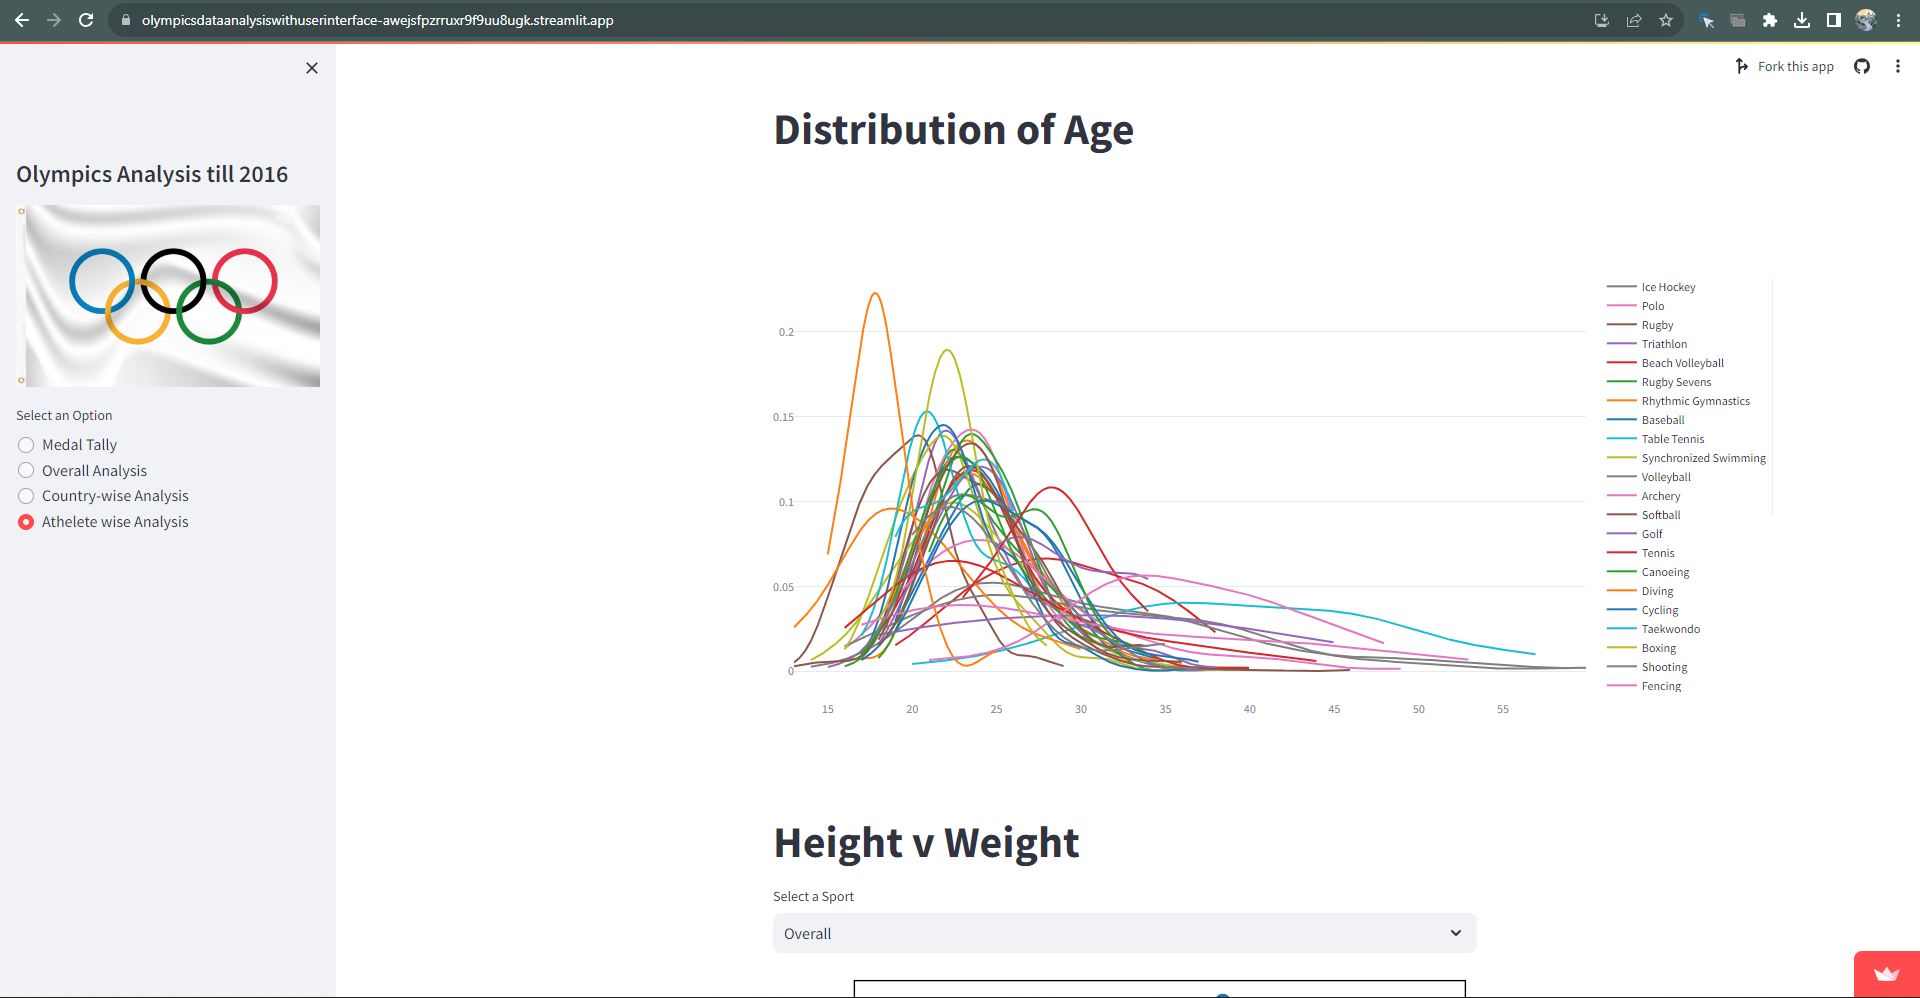Image resolution: width=1920 pixels, height=998 pixels.
Task: Reload the page
Action: (x=86, y=20)
